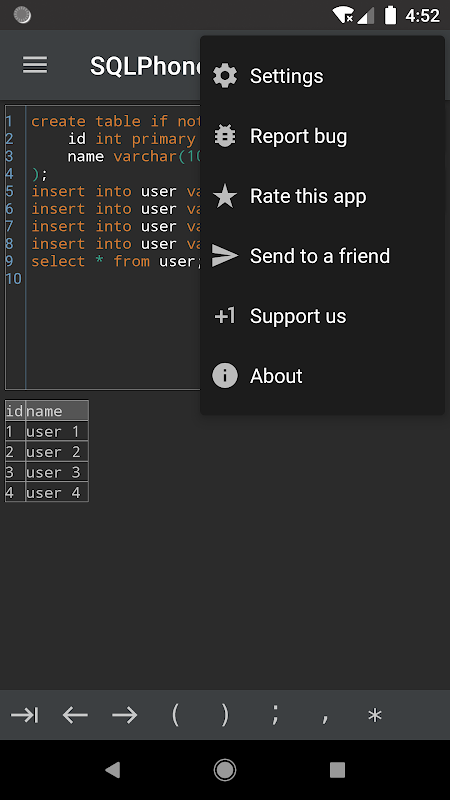The width and height of the screenshot is (450, 800).
Task: Click the Settings gear icon
Action: tap(225, 76)
